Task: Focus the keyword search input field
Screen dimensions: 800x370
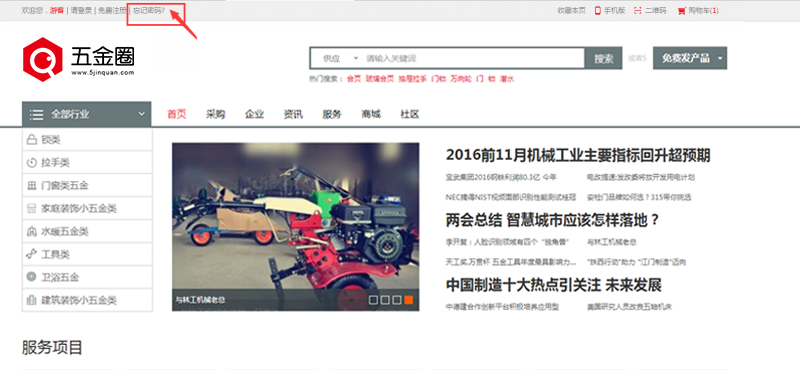Action: (473, 58)
